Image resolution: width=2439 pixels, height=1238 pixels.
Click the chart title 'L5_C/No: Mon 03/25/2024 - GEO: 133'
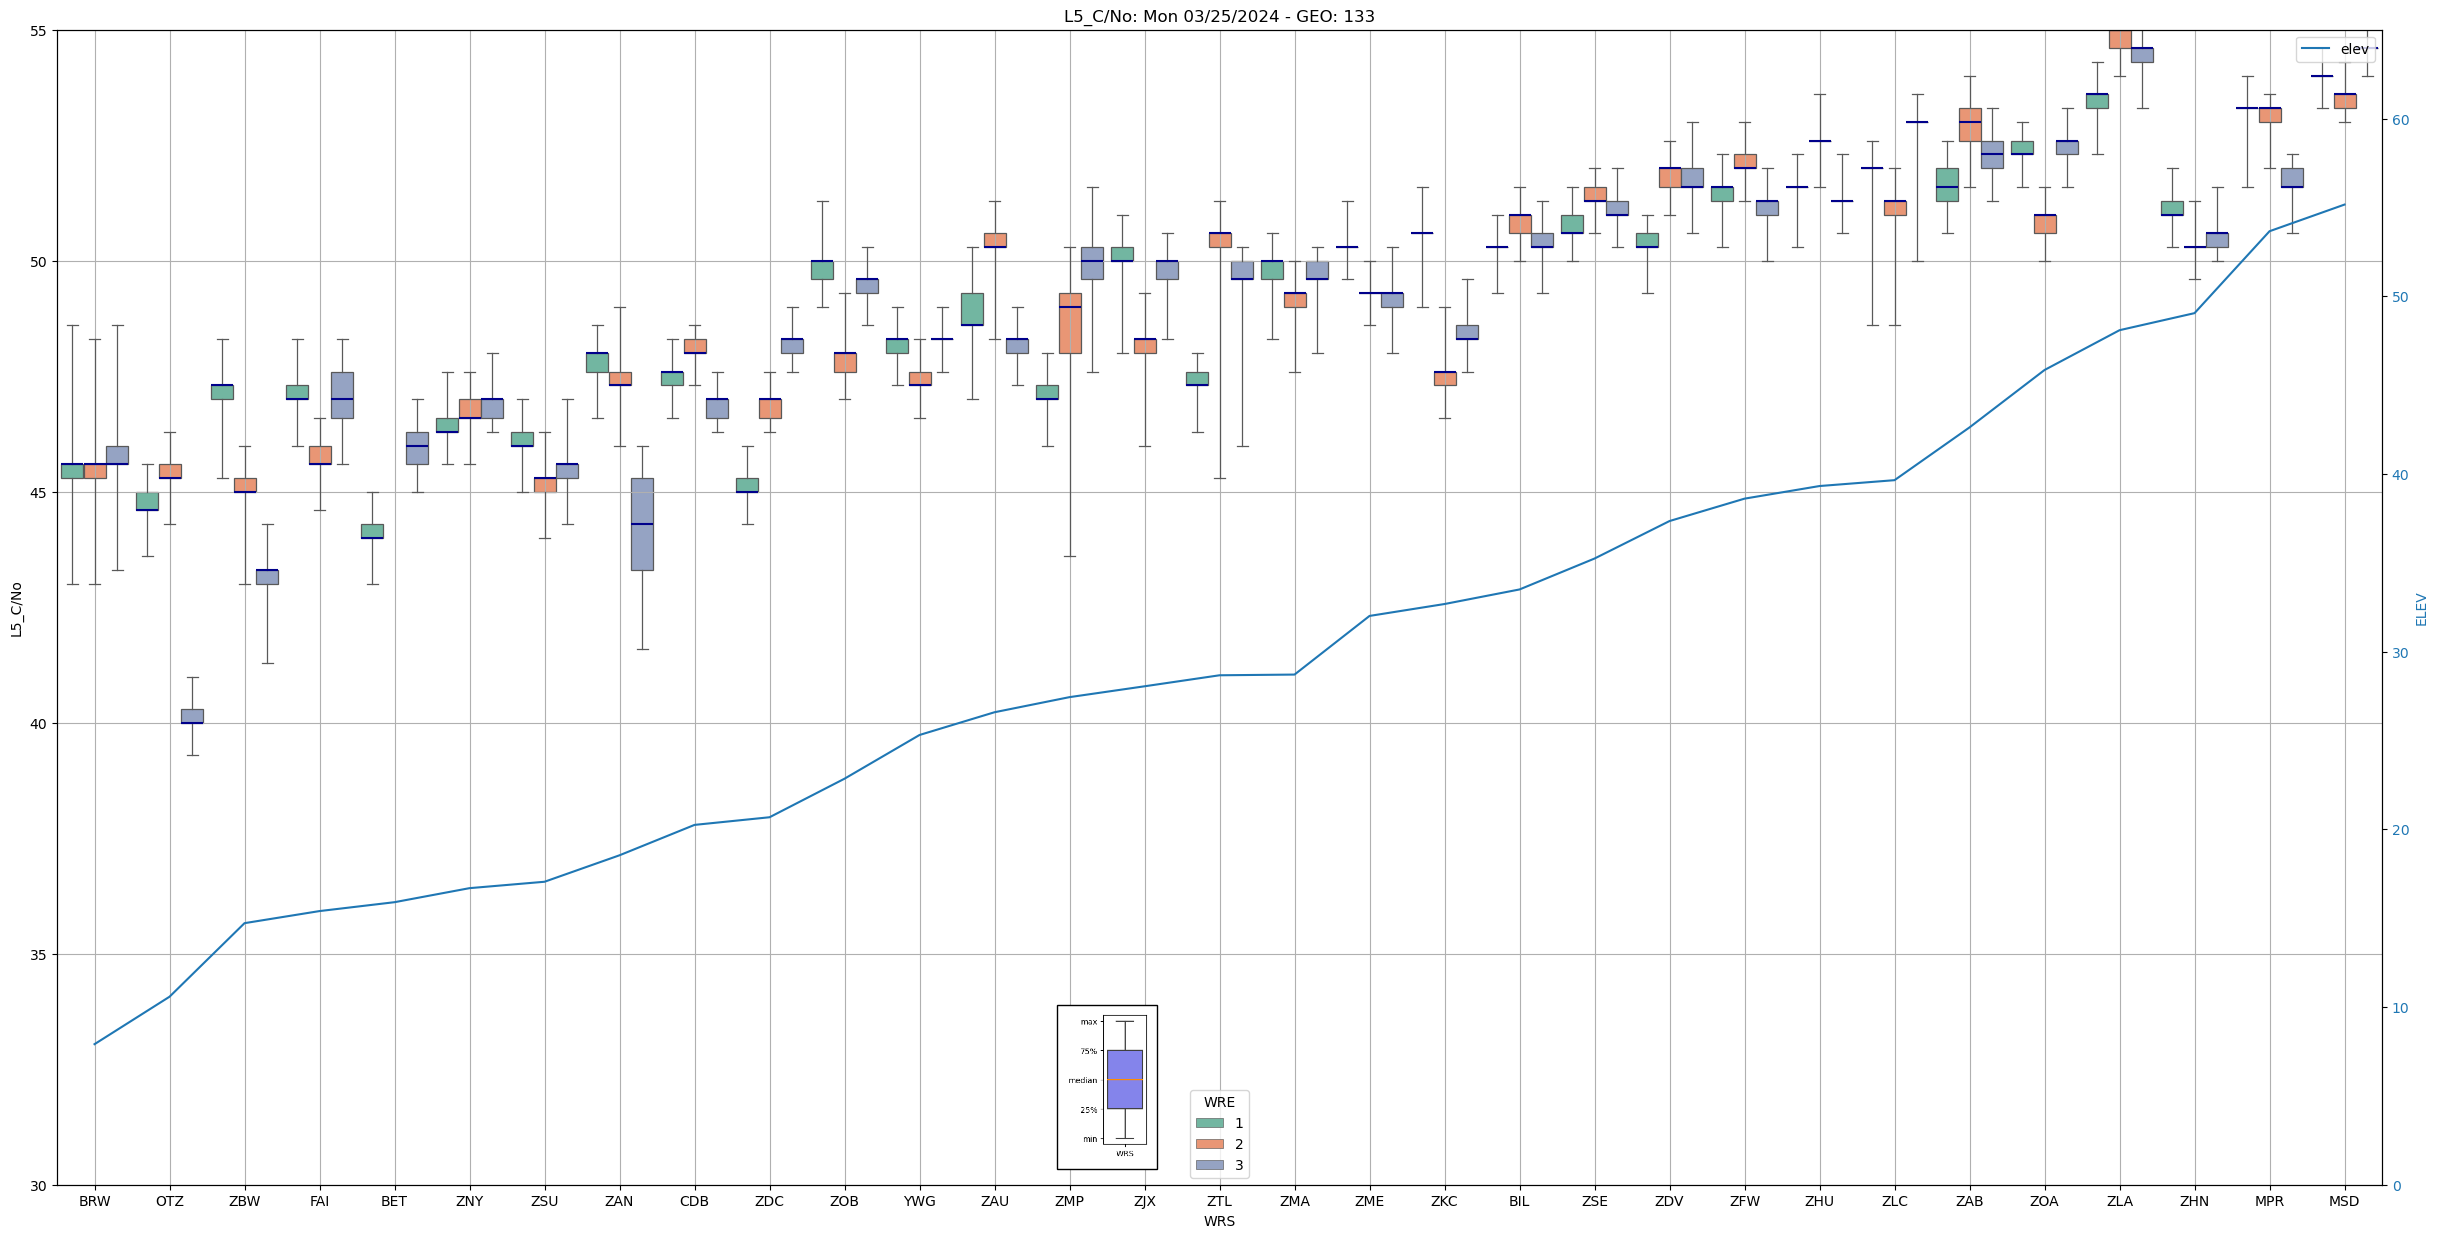[x=1219, y=16]
